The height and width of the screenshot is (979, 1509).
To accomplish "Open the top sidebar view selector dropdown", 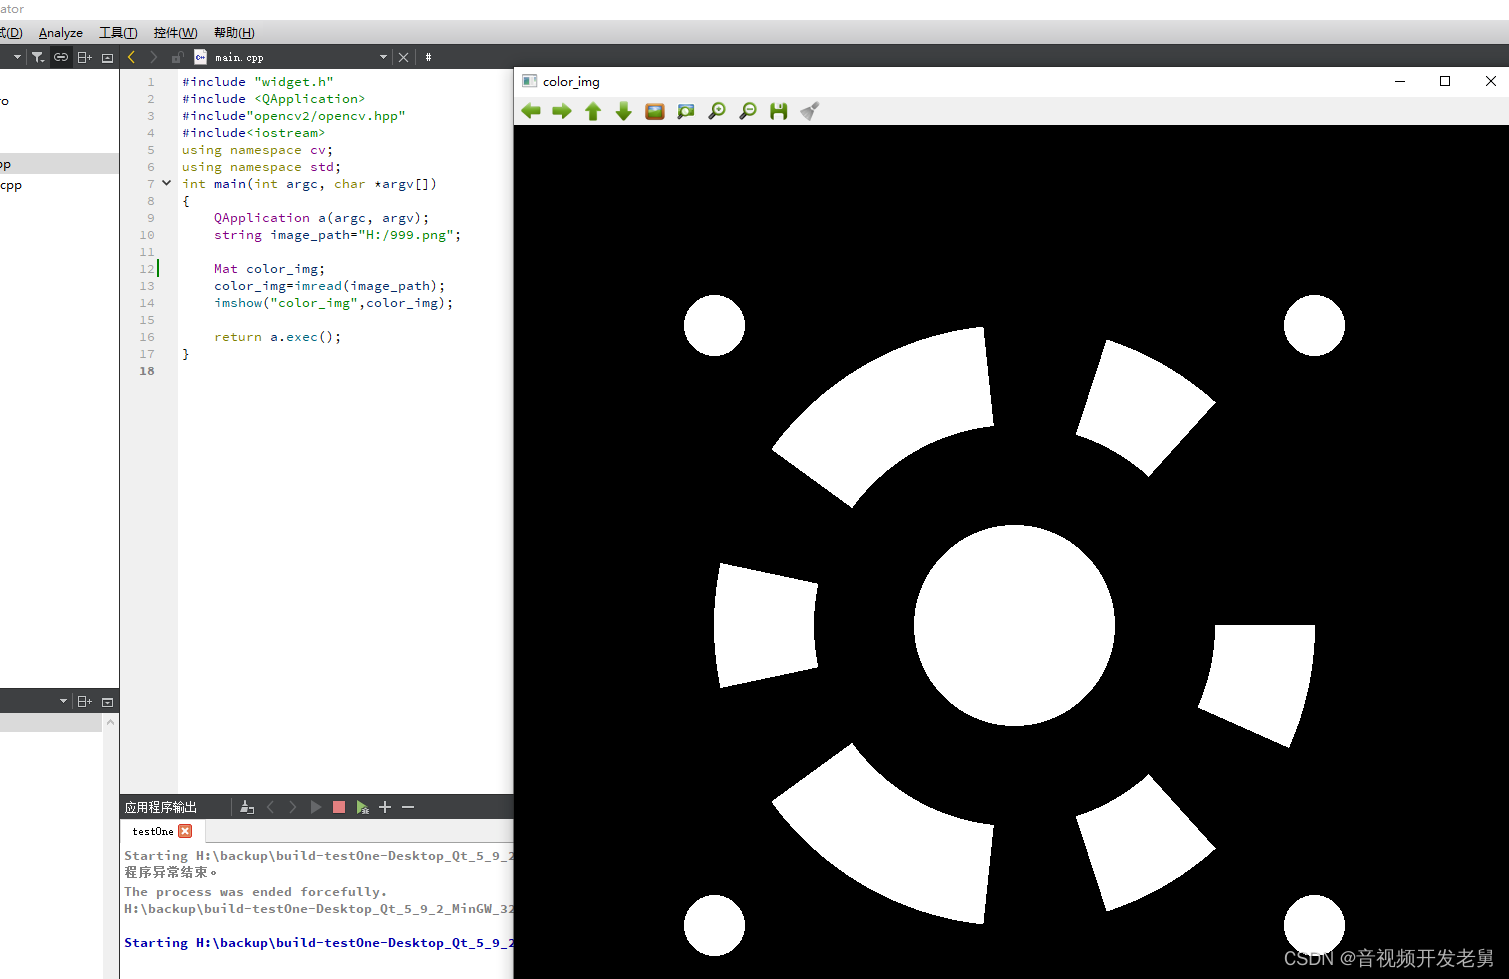I will click(x=17, y=57).
